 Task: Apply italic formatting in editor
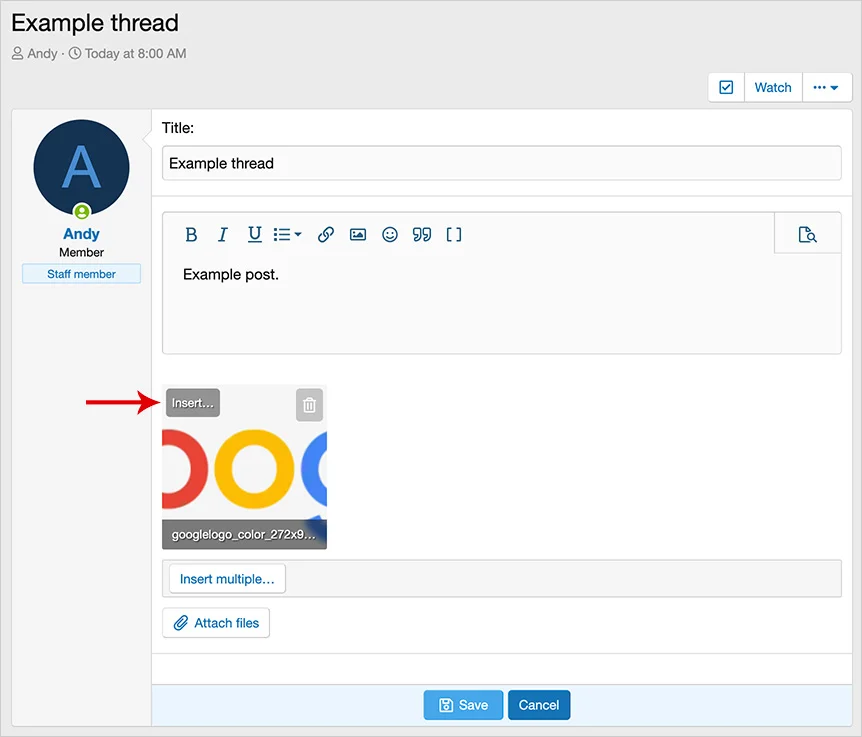(x=223, y=235)
